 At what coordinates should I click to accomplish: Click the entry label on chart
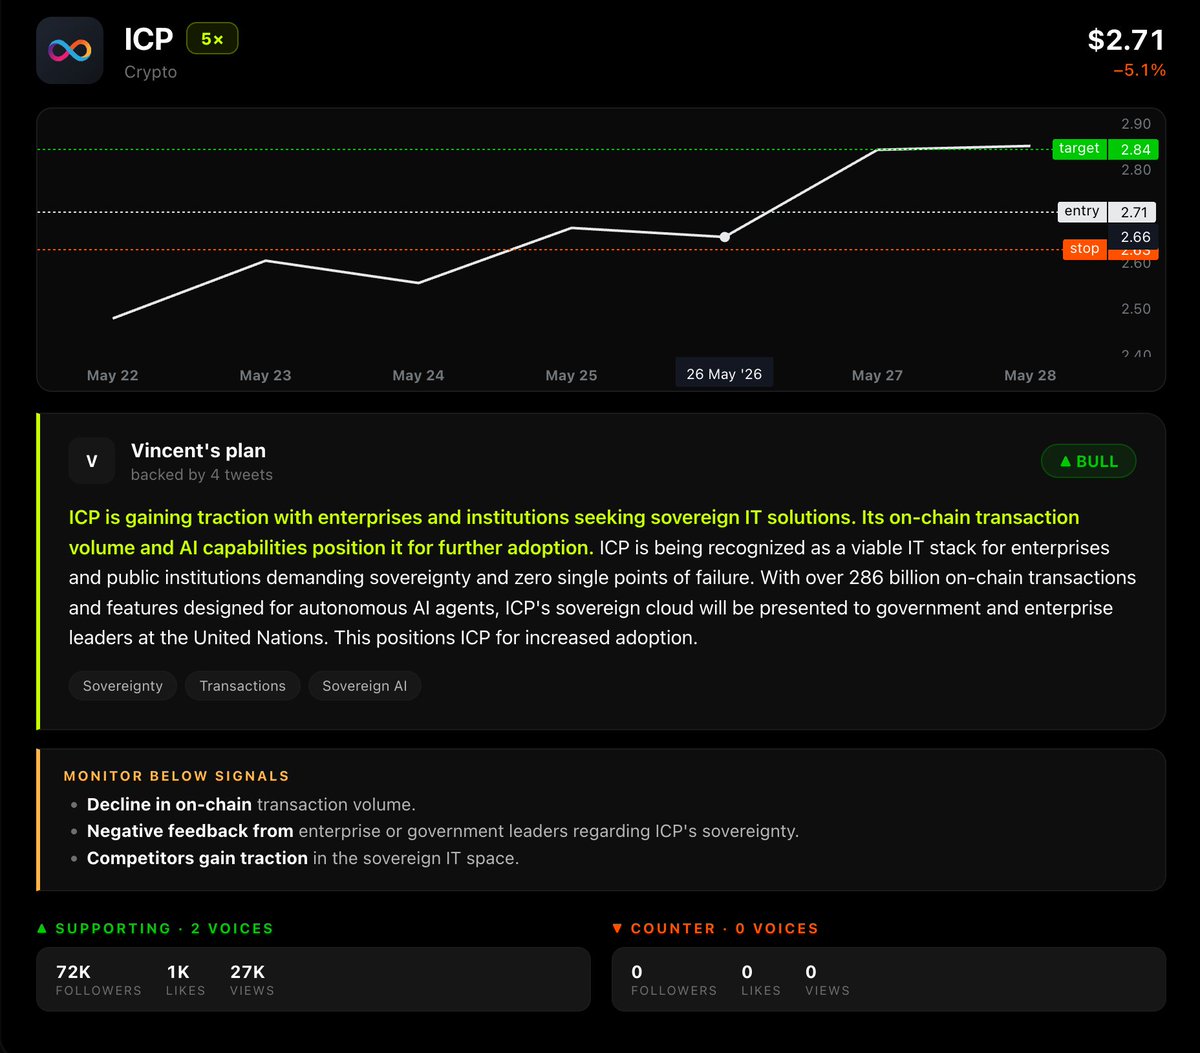click(1082, 212)
